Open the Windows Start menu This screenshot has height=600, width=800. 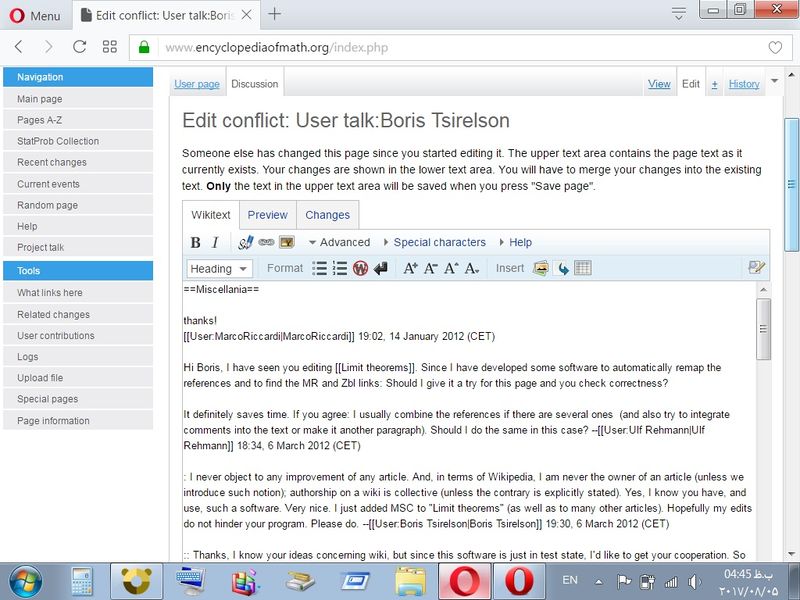tap(24, 580)
